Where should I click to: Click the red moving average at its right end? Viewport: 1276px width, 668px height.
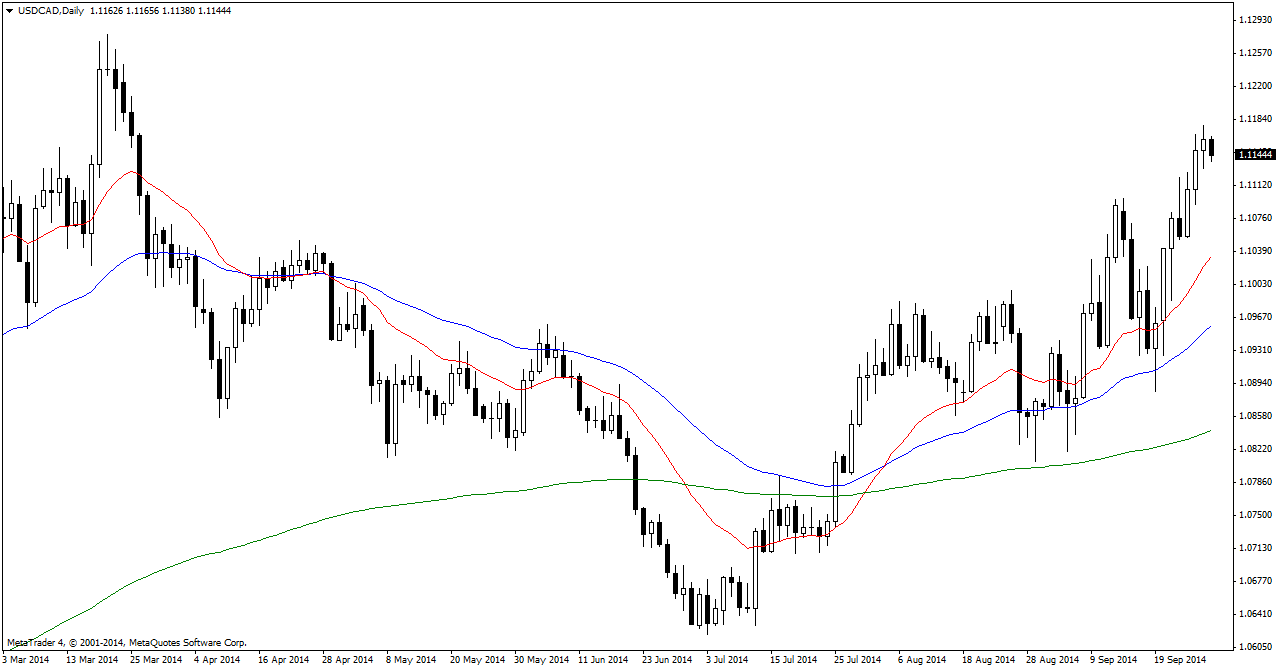pyautogui.click(x=1209, y=258)
